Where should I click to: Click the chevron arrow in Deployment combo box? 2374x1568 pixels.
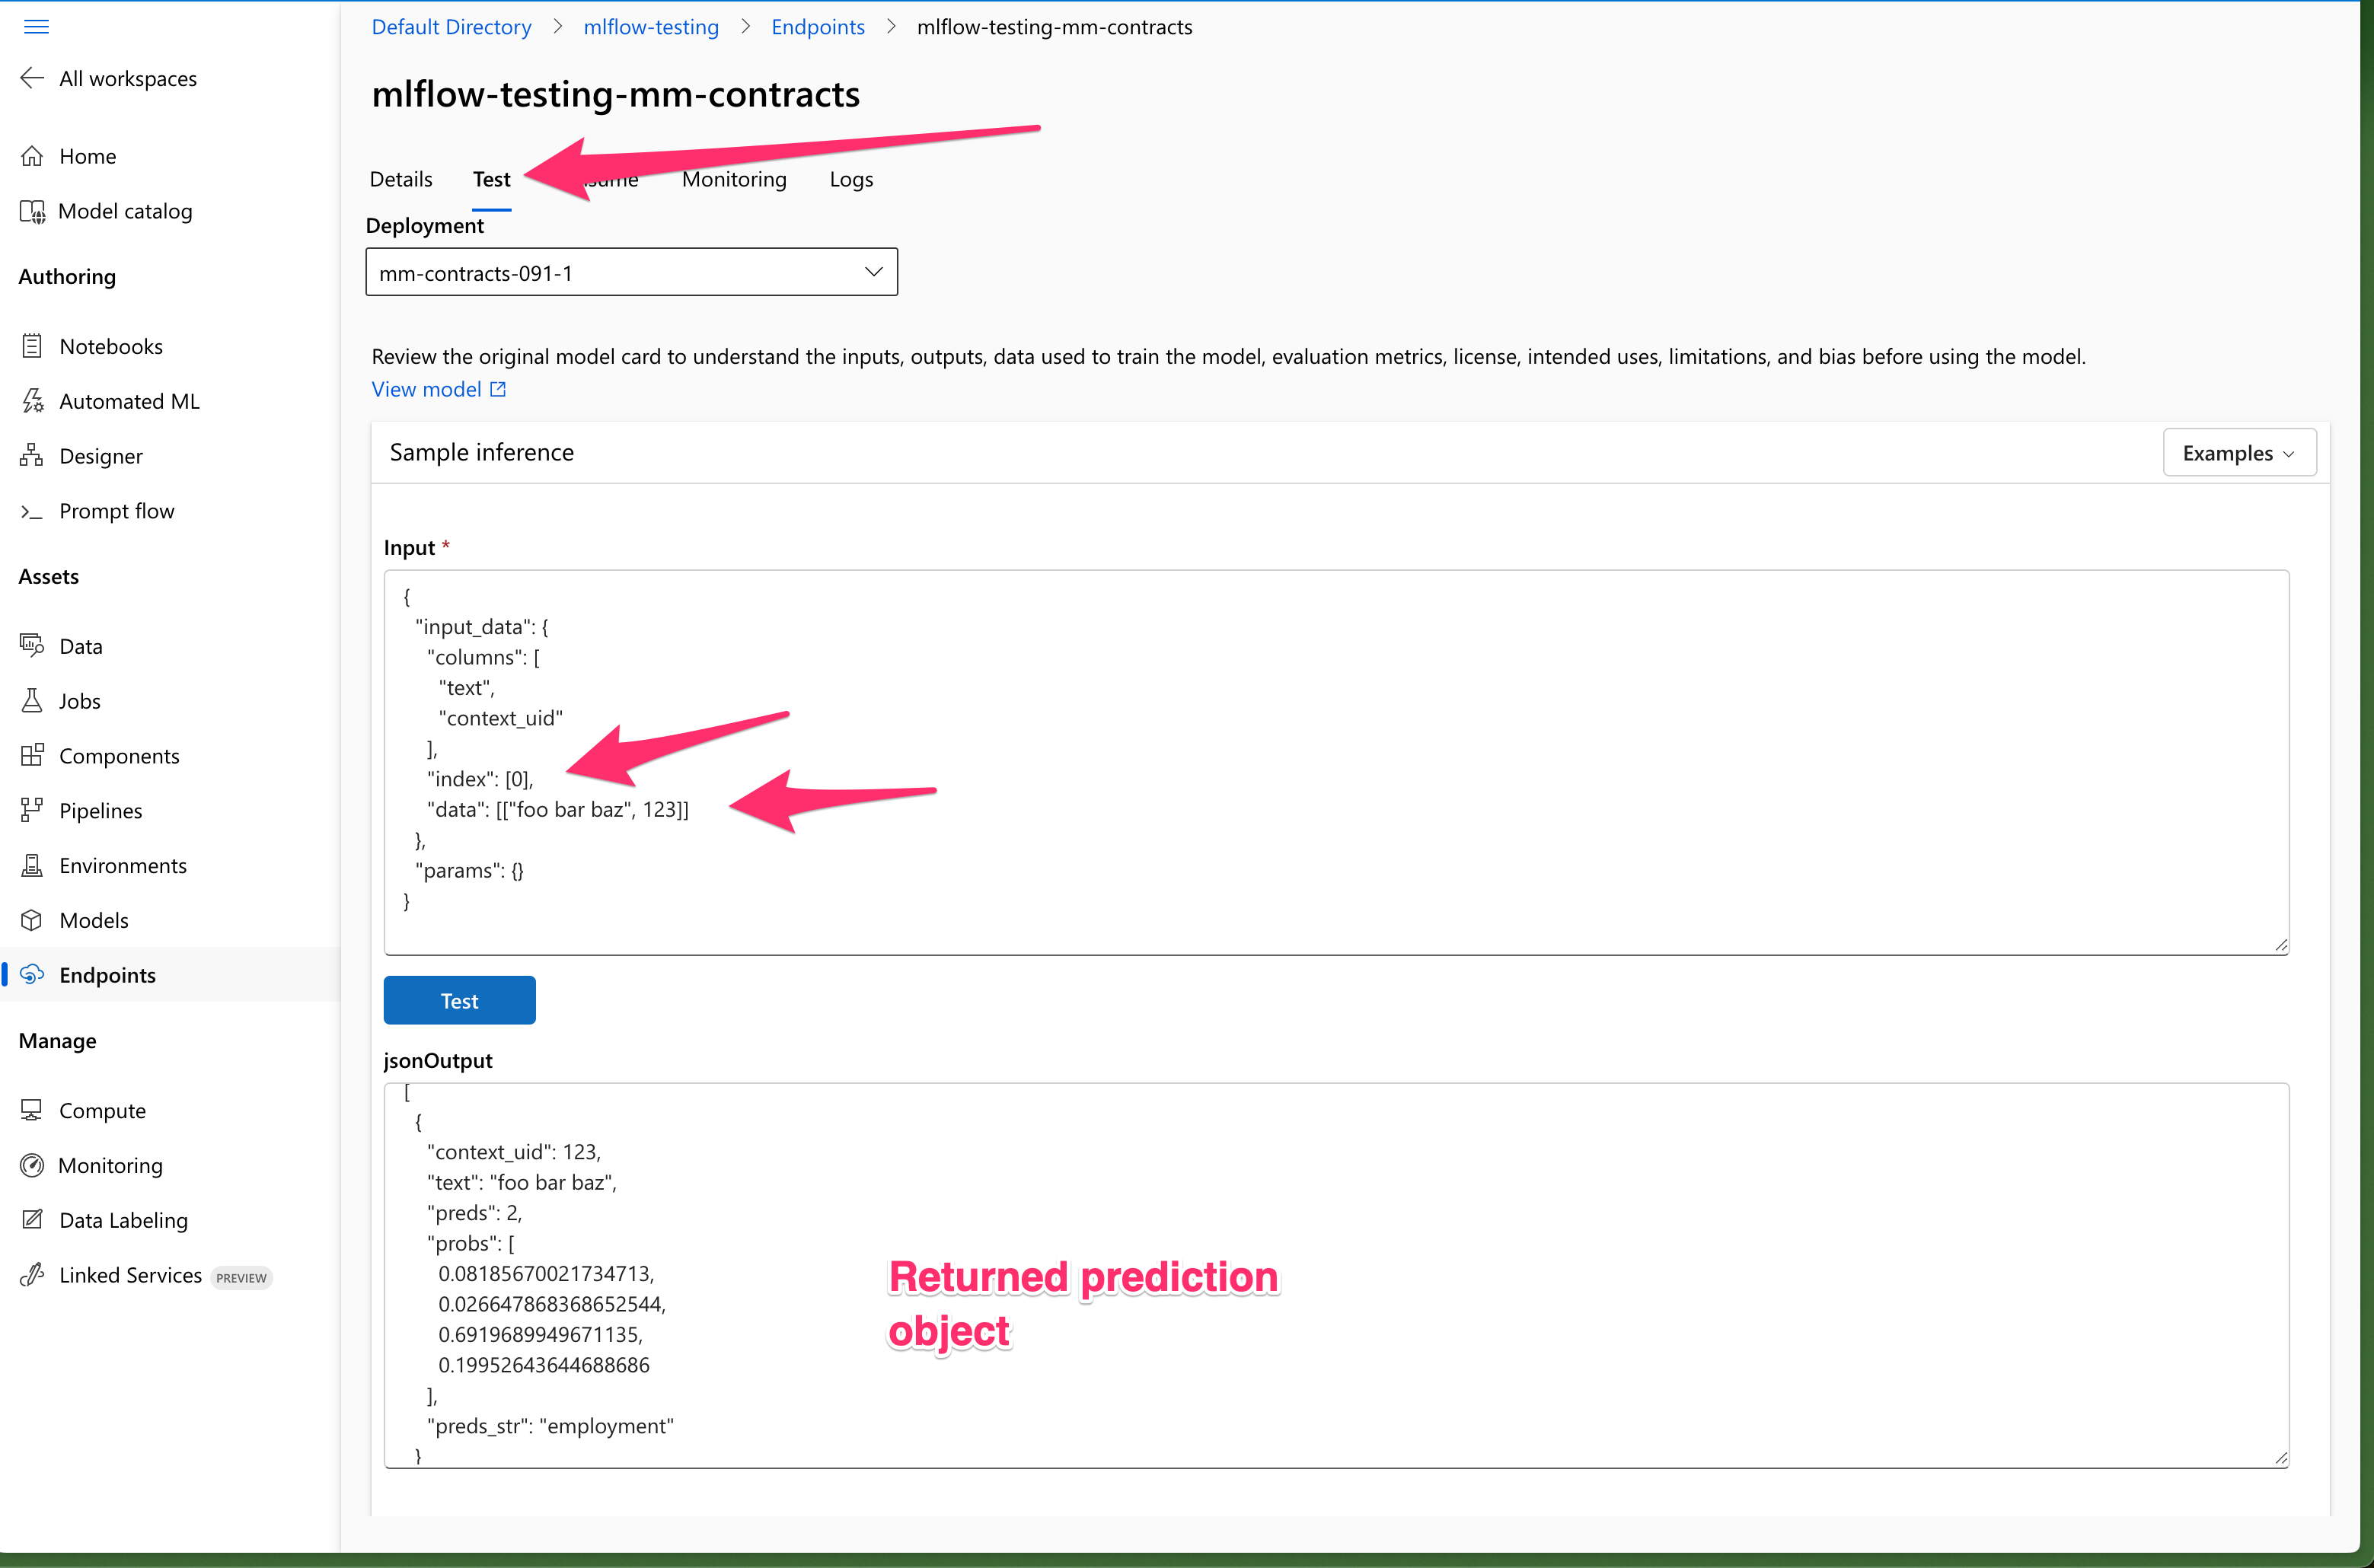(x=873, y=272)
